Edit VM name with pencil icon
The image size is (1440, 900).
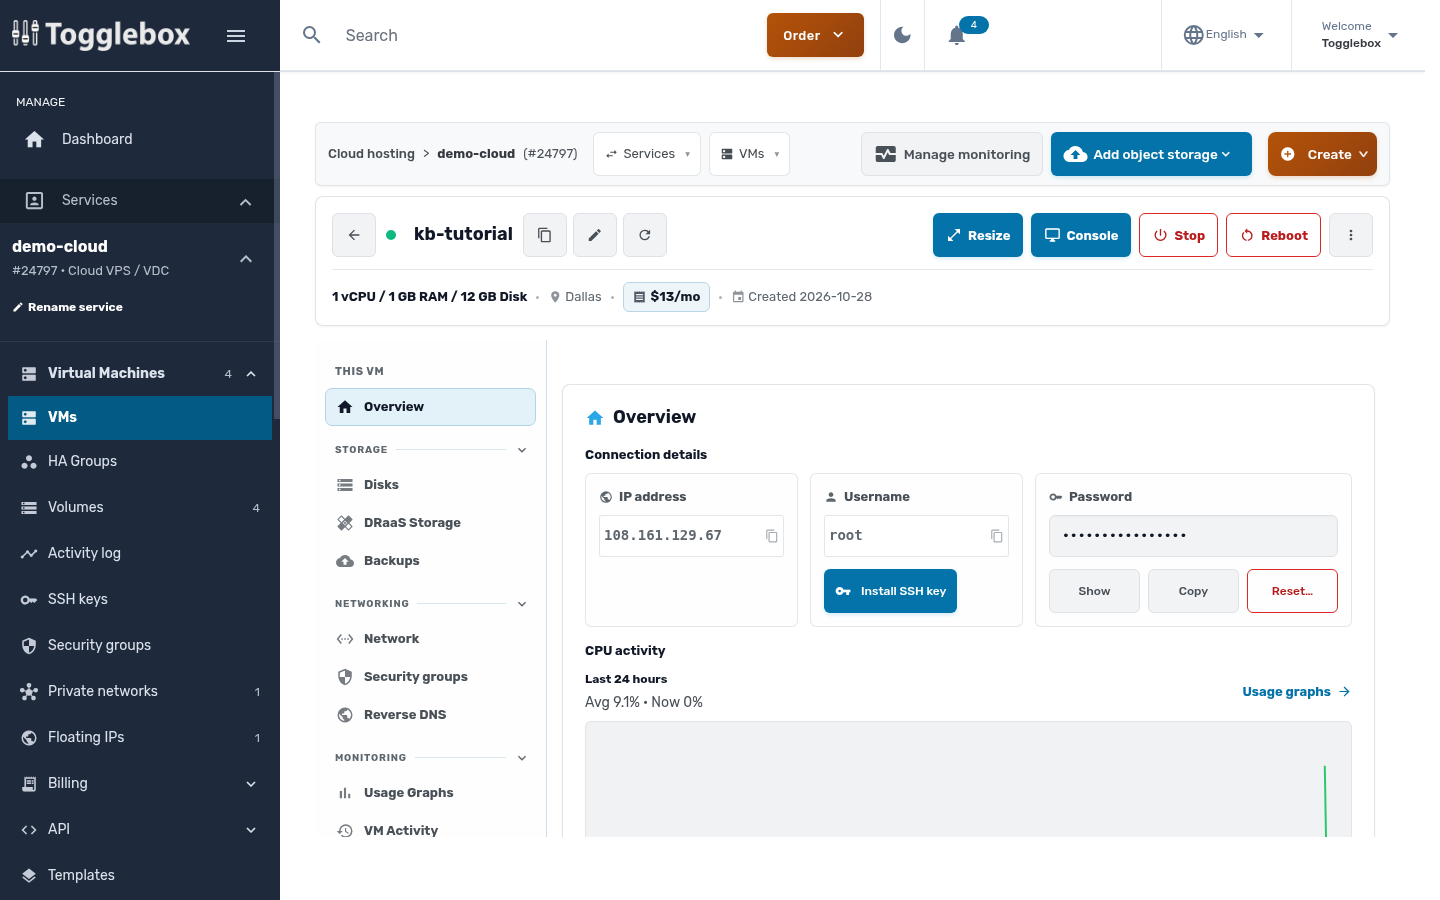click(x=594, y=235)
